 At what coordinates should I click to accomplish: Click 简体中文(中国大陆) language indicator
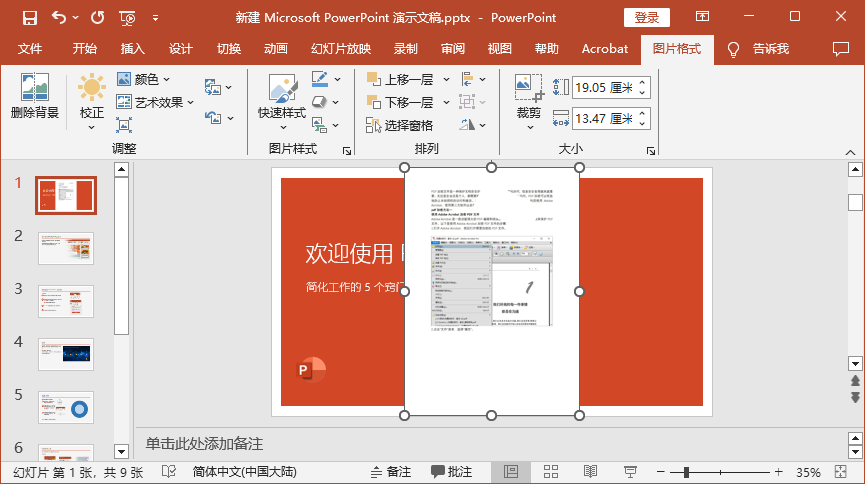(x=244, y=472)
